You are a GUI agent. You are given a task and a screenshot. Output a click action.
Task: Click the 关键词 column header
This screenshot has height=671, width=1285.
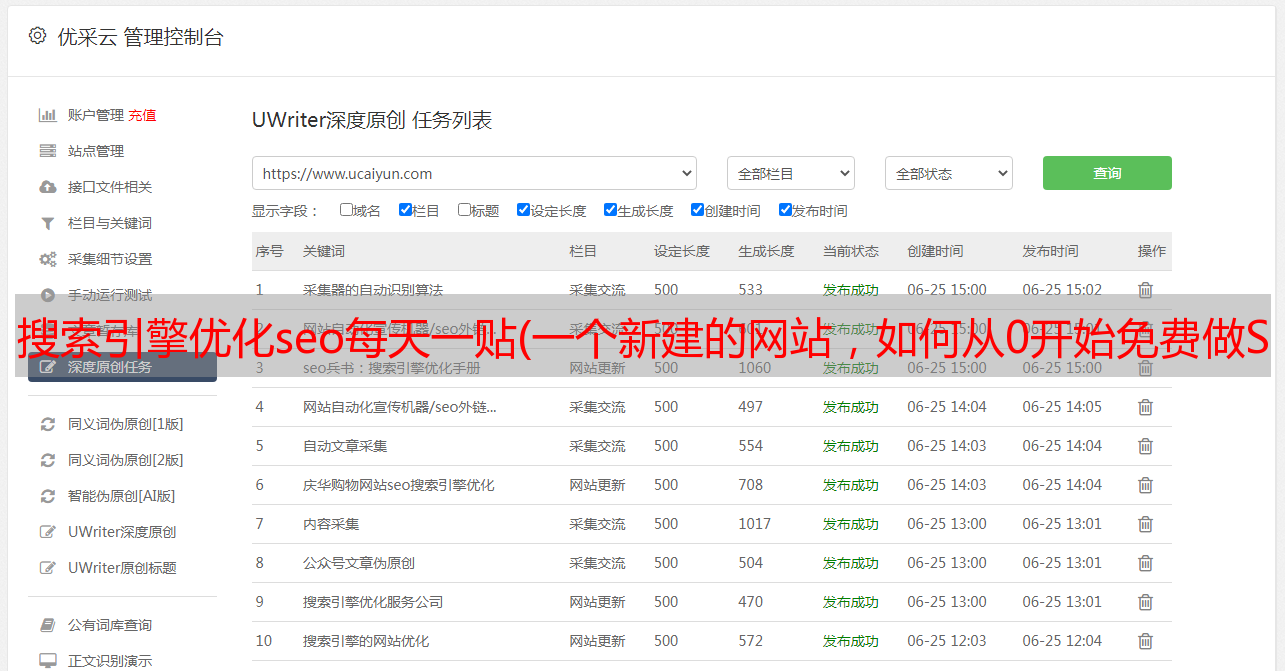click(324, 251)
